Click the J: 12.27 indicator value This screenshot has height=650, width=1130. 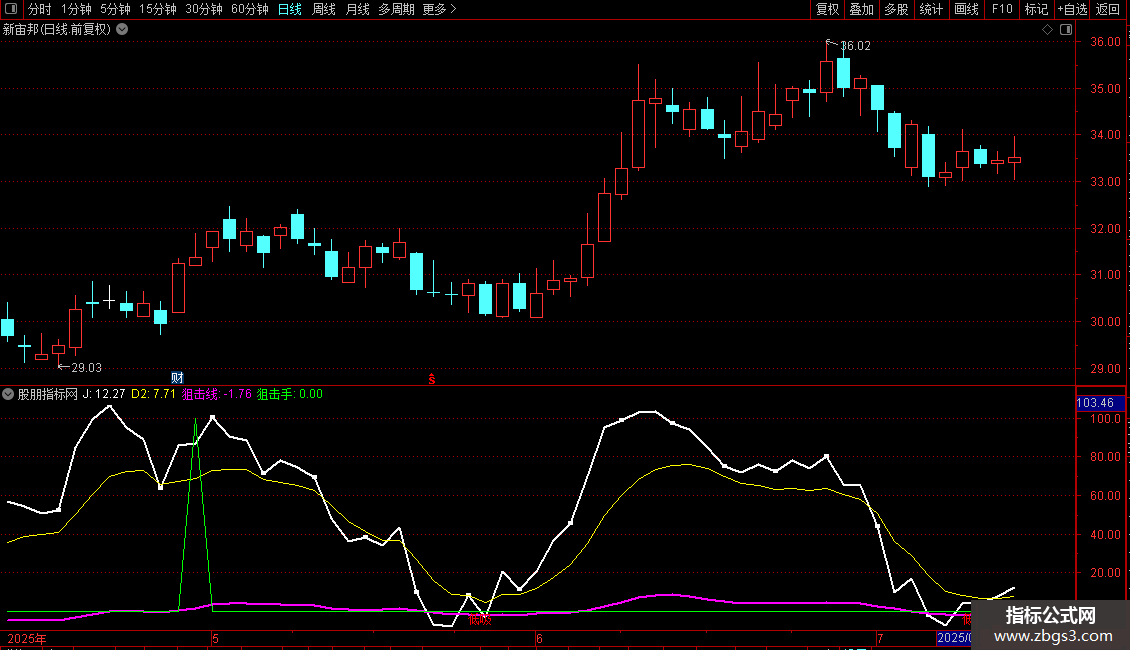click(104, 394)
